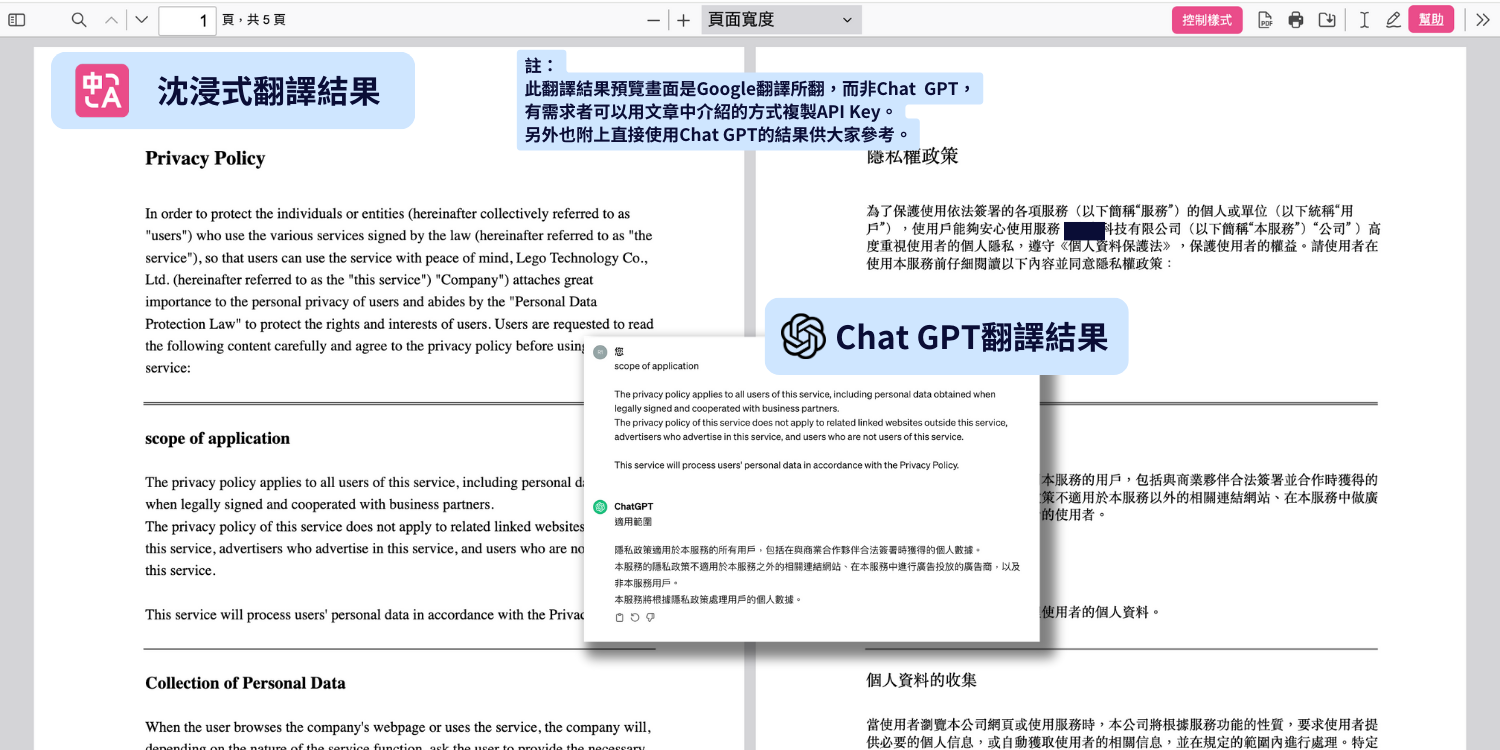This screenshot has height=750, width=1500.
Task: Select the text annotation tool
Action: [1364, 20]
